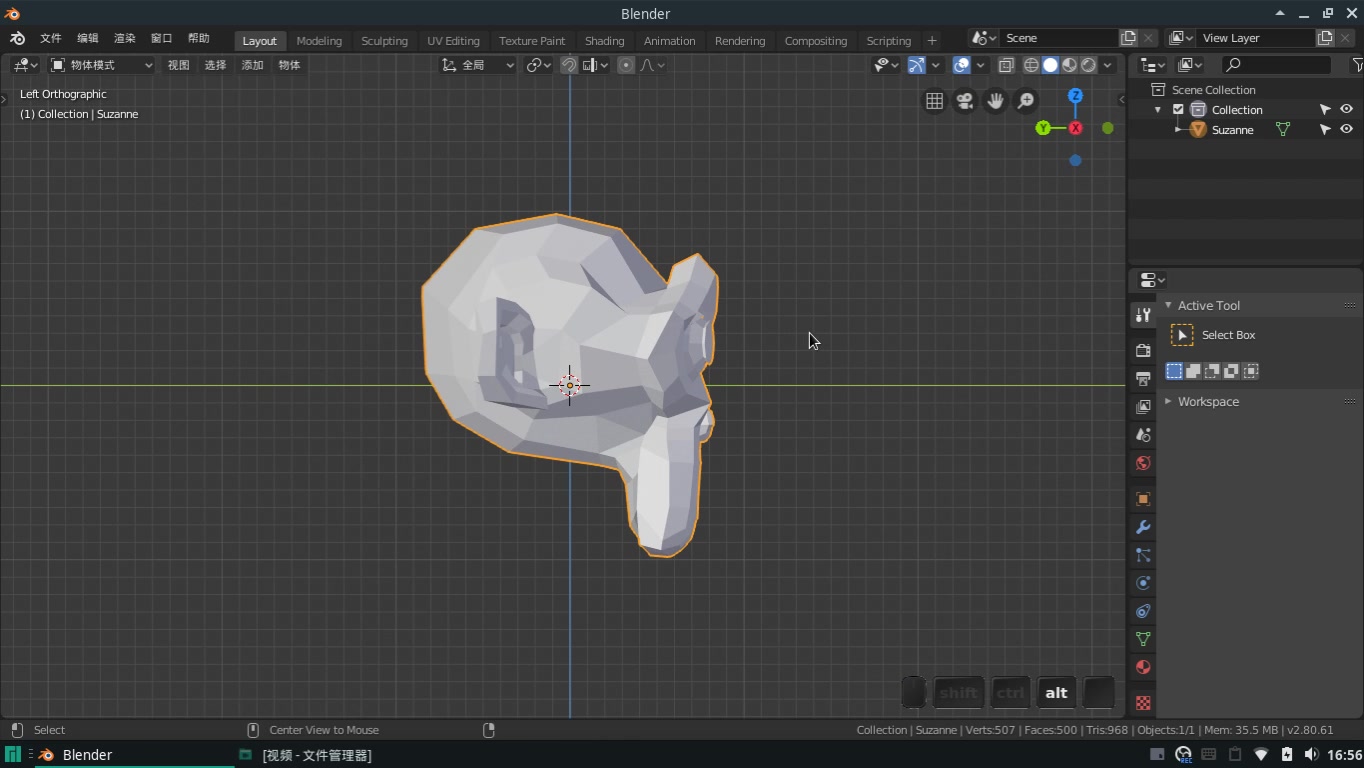The width and height of the screenshot is (1364, 768).
Task: Open the snapping options dropdown
Action: [596, 65]
